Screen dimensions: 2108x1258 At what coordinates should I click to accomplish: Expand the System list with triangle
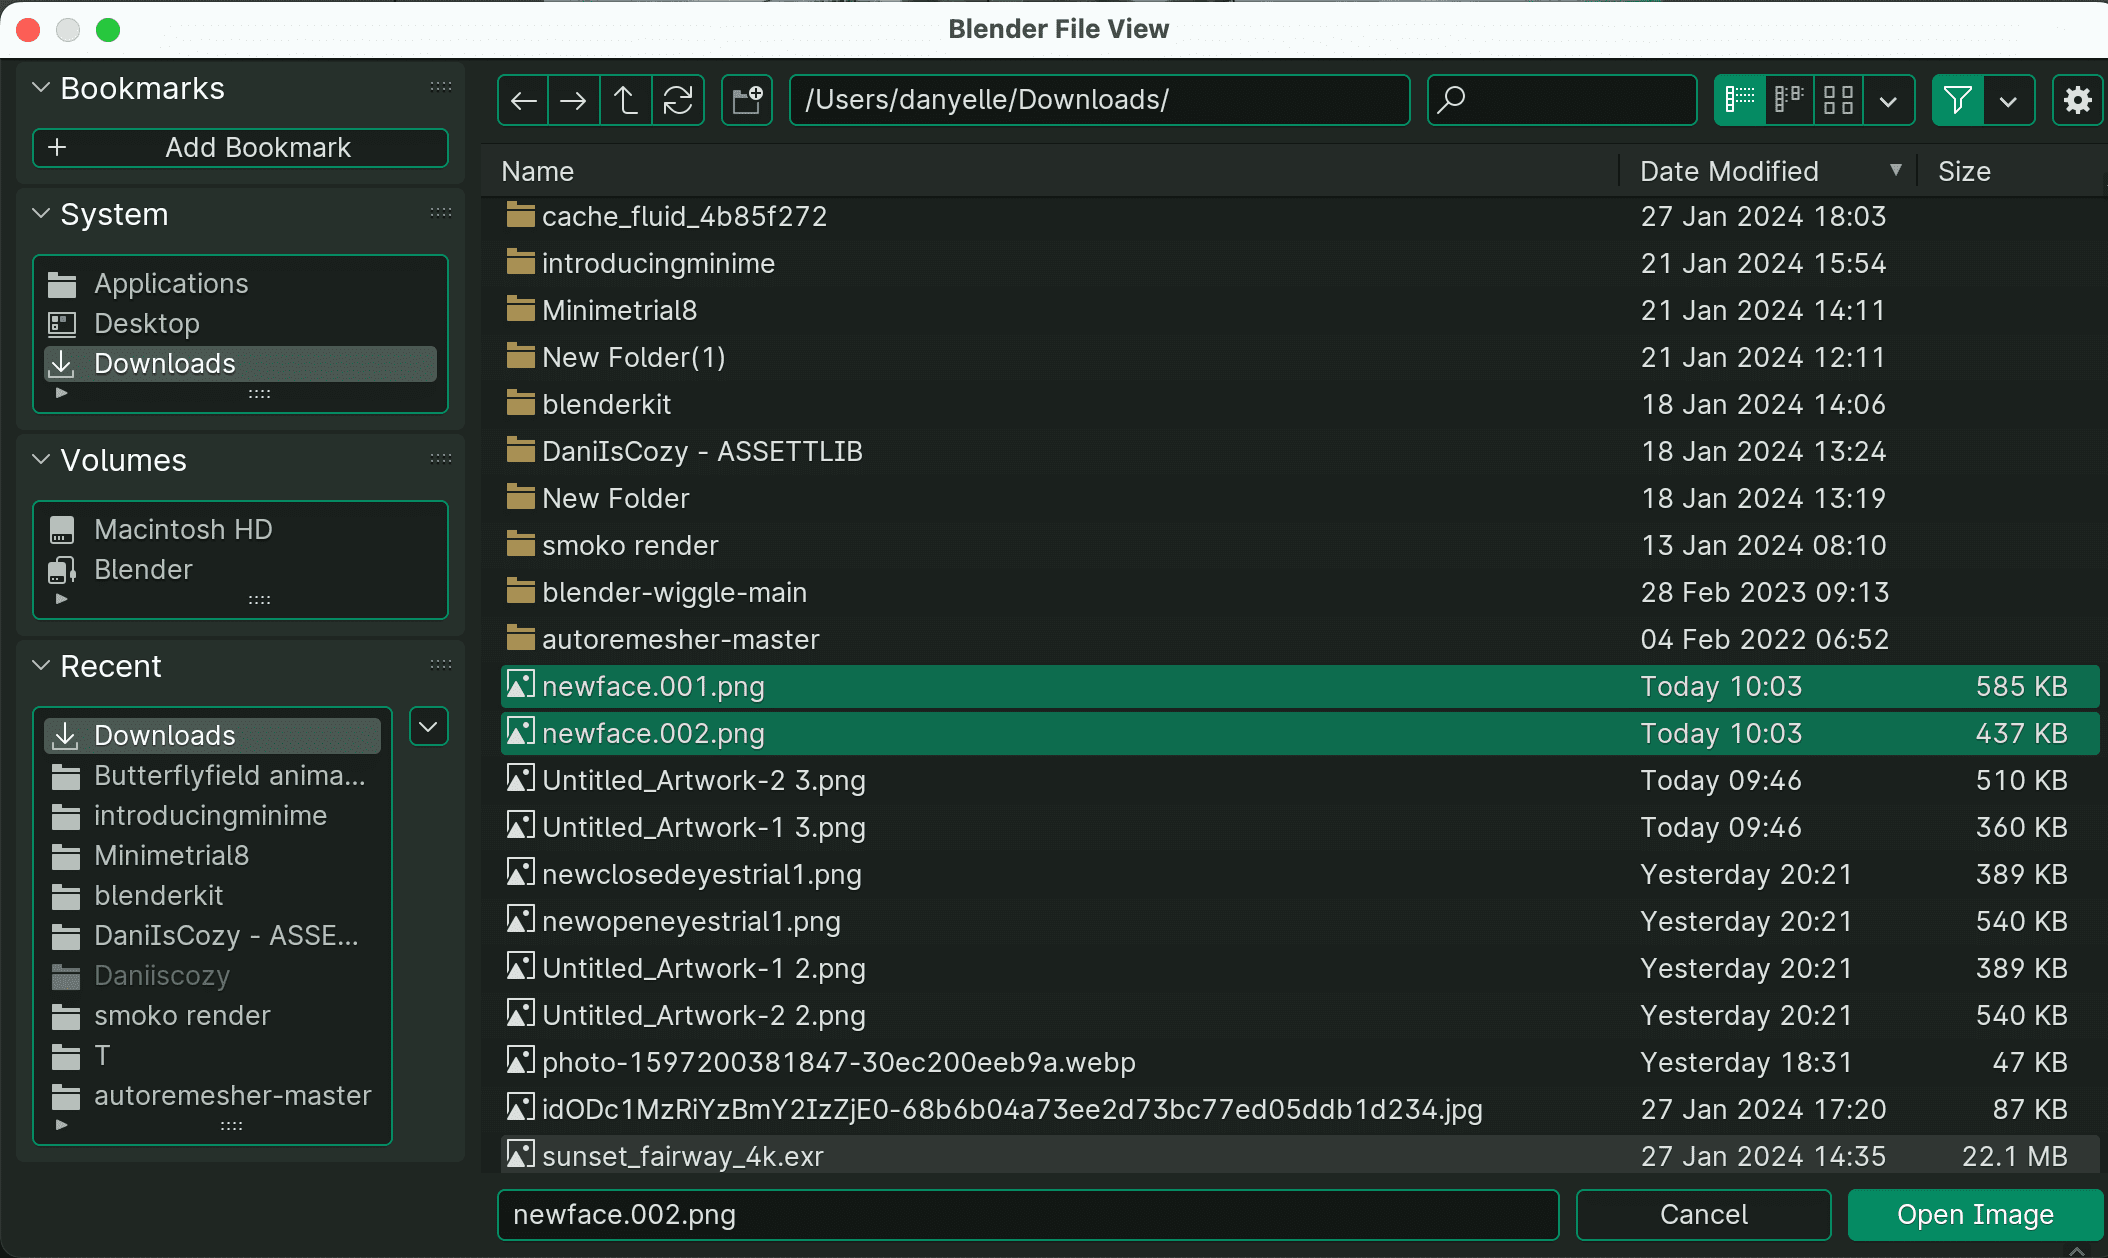pyautogui.click(x=62, y=393)
